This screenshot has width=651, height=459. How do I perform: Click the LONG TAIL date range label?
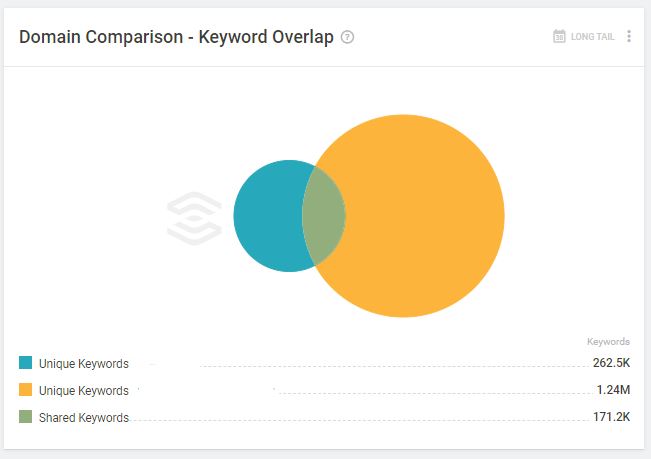coord(592,37)
